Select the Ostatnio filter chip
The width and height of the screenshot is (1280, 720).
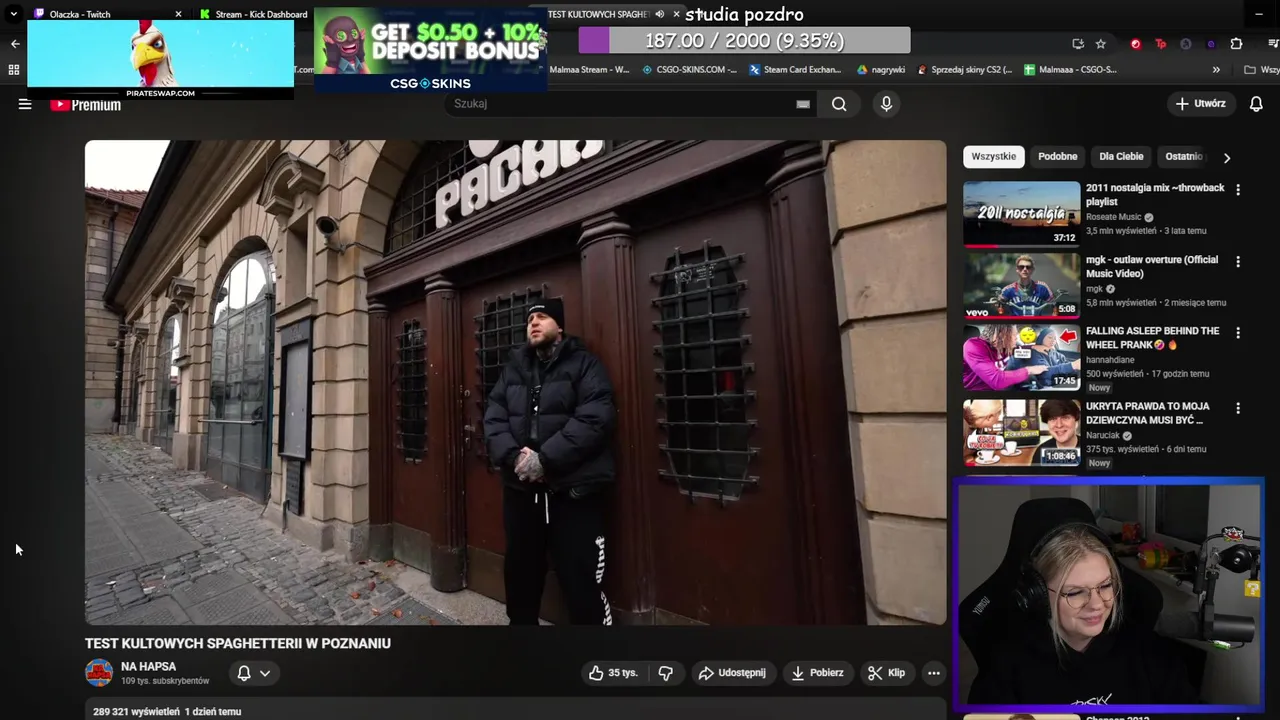tap(1184, 157)
